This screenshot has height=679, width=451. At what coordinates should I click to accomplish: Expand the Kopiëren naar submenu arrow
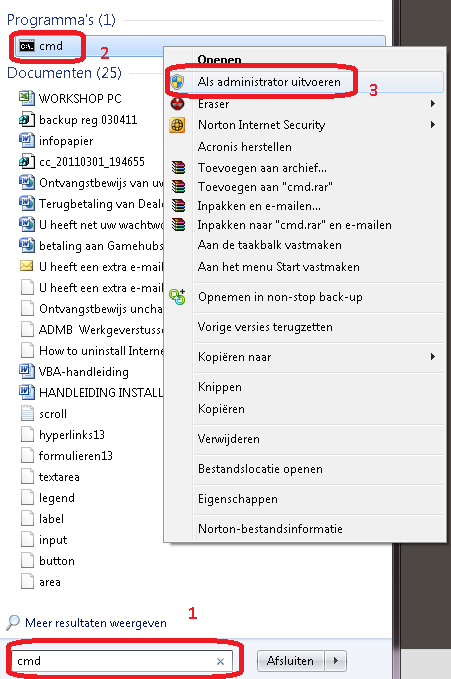coord(432,356)
